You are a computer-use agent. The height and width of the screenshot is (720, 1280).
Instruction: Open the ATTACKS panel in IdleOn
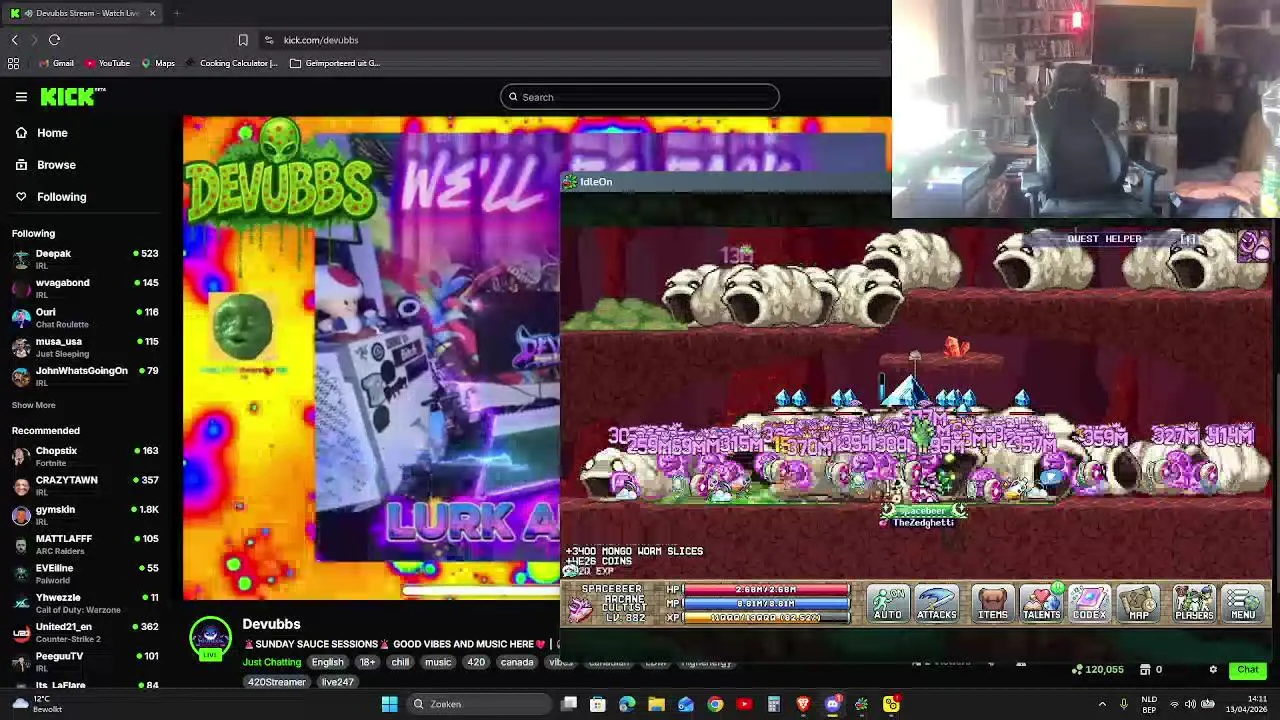937,603
